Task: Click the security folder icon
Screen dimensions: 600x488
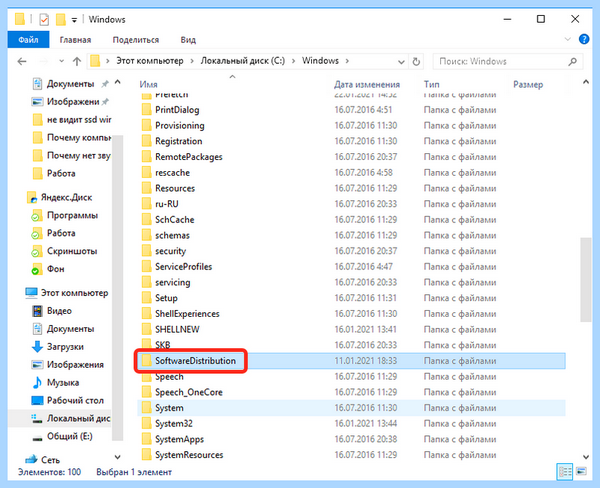Action: pos(146,251)
